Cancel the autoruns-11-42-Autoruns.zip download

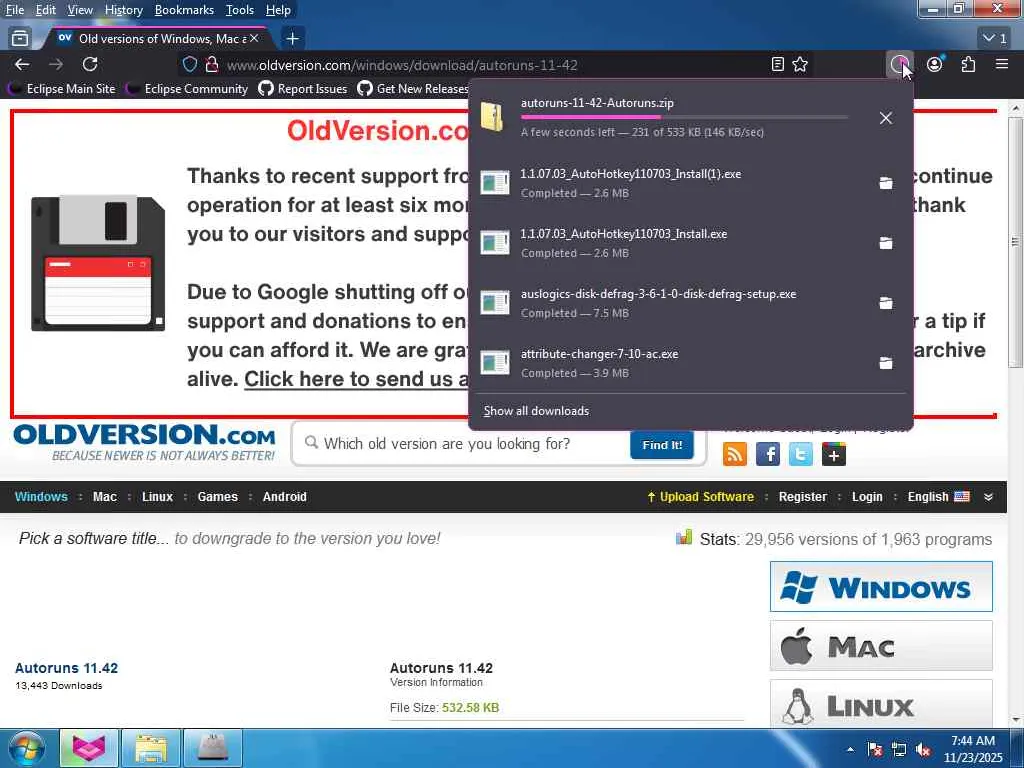click(886, 118)
